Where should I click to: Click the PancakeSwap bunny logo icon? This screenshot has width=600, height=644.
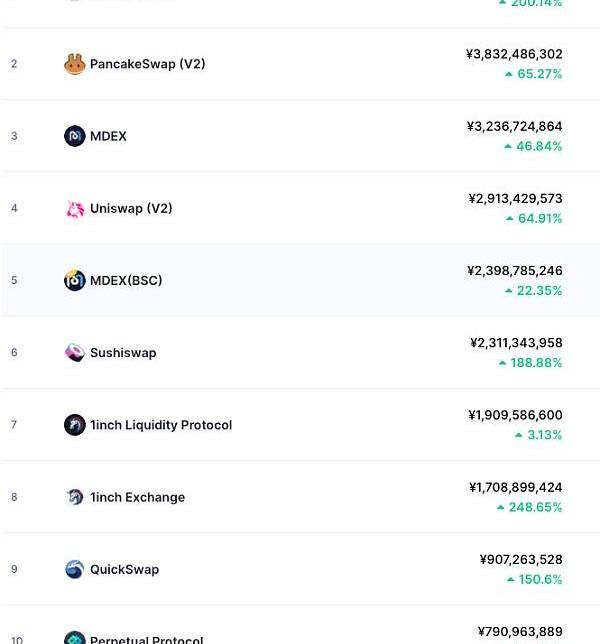click(x=75, y=64)
